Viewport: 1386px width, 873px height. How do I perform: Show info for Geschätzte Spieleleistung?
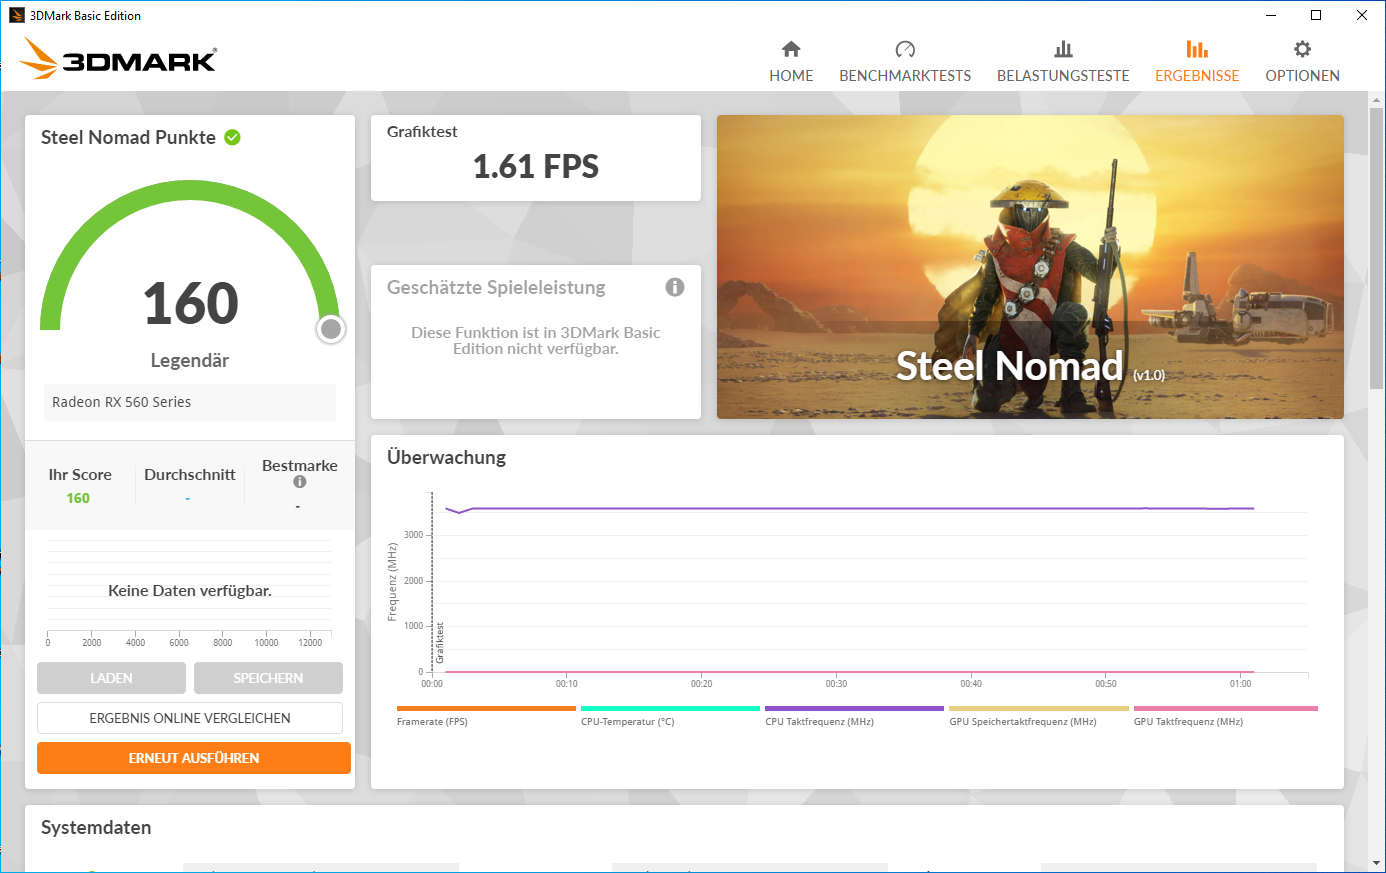coord(675,287)
